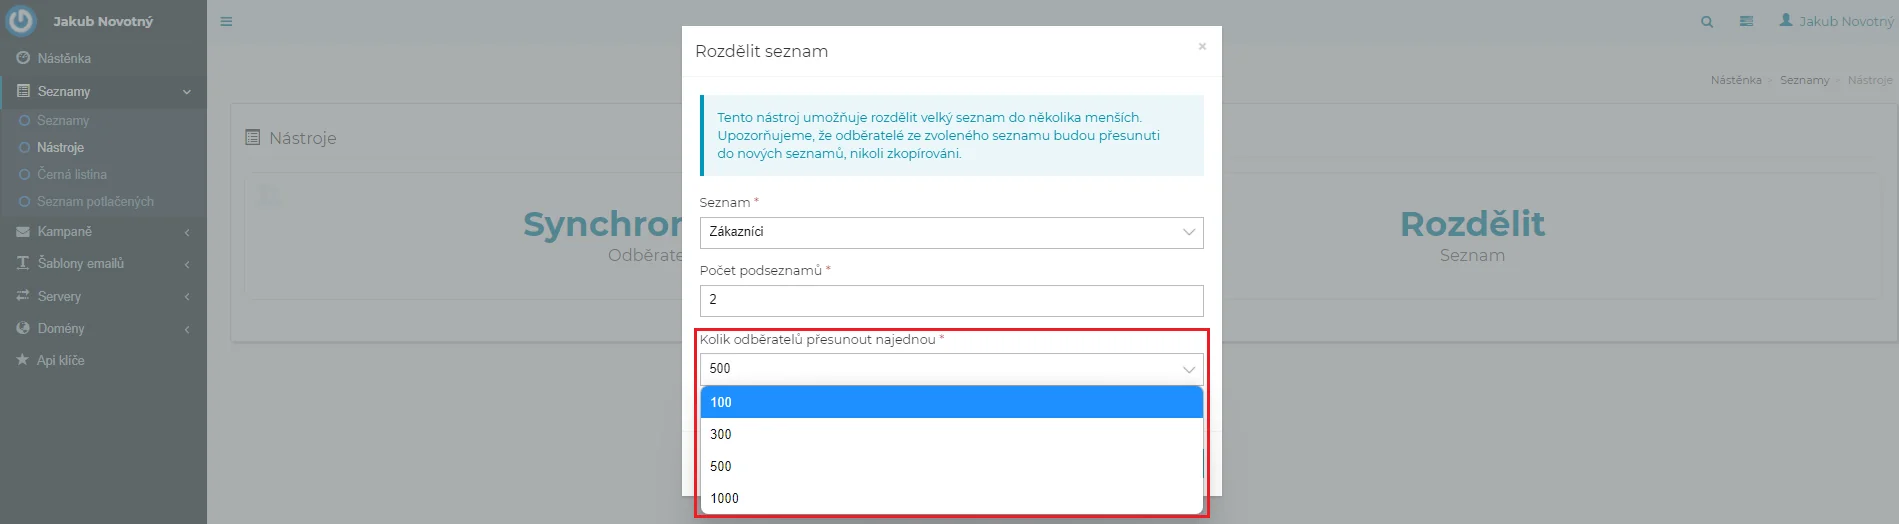
Task: Click the power logo icon in sidebar header
Action: [21, 20]
